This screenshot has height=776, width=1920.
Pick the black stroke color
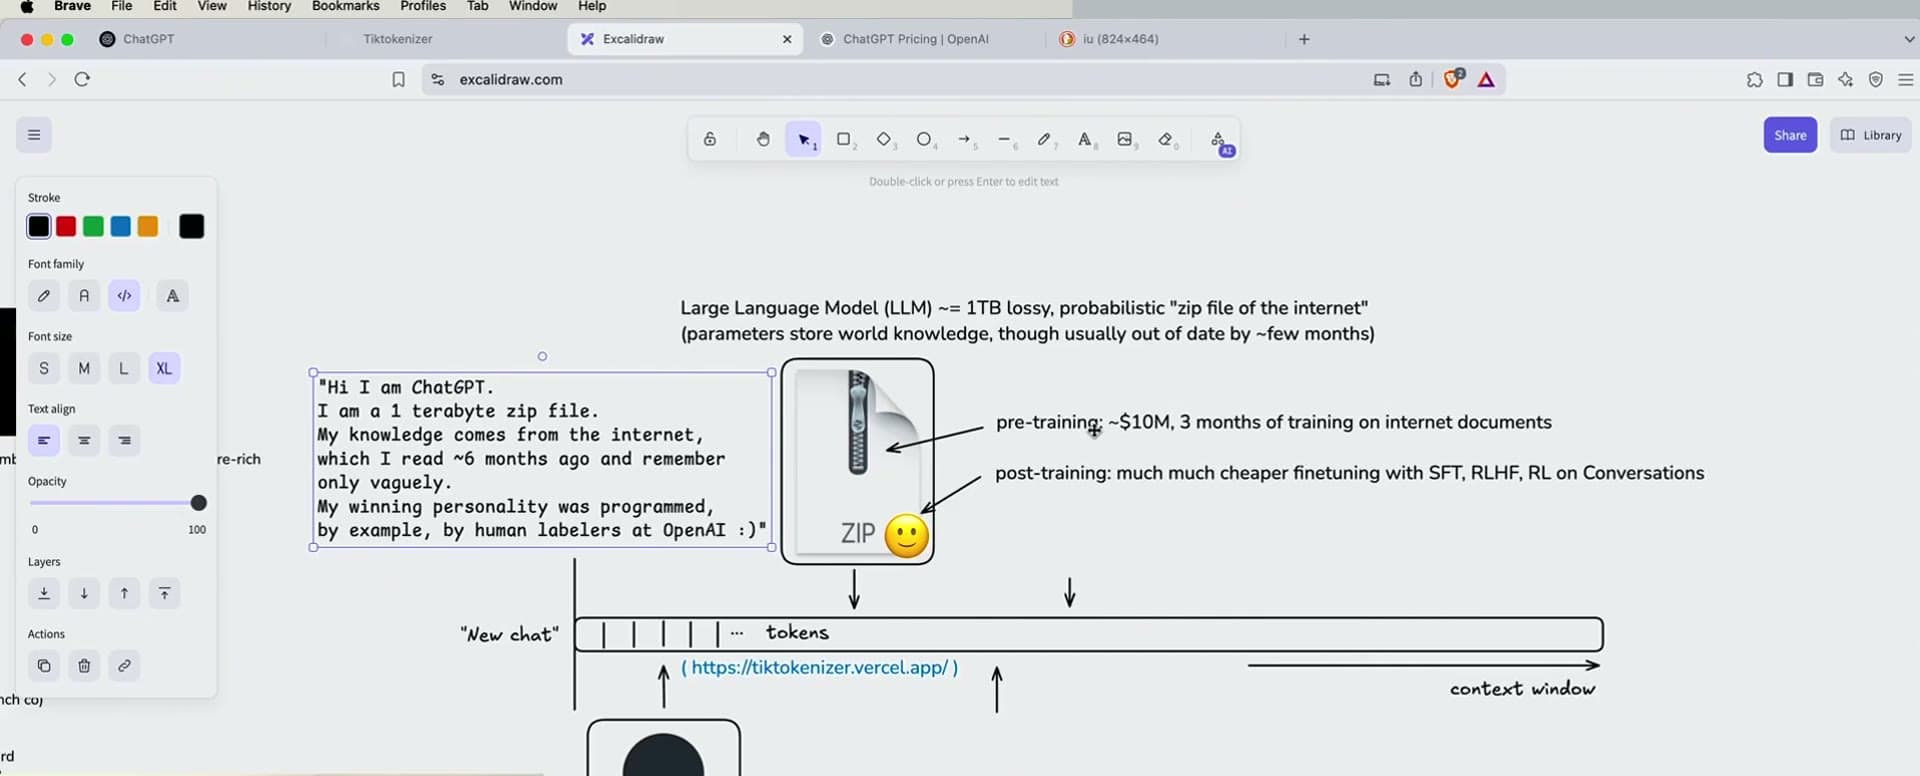pyautogui.click(x=39, y=226)
